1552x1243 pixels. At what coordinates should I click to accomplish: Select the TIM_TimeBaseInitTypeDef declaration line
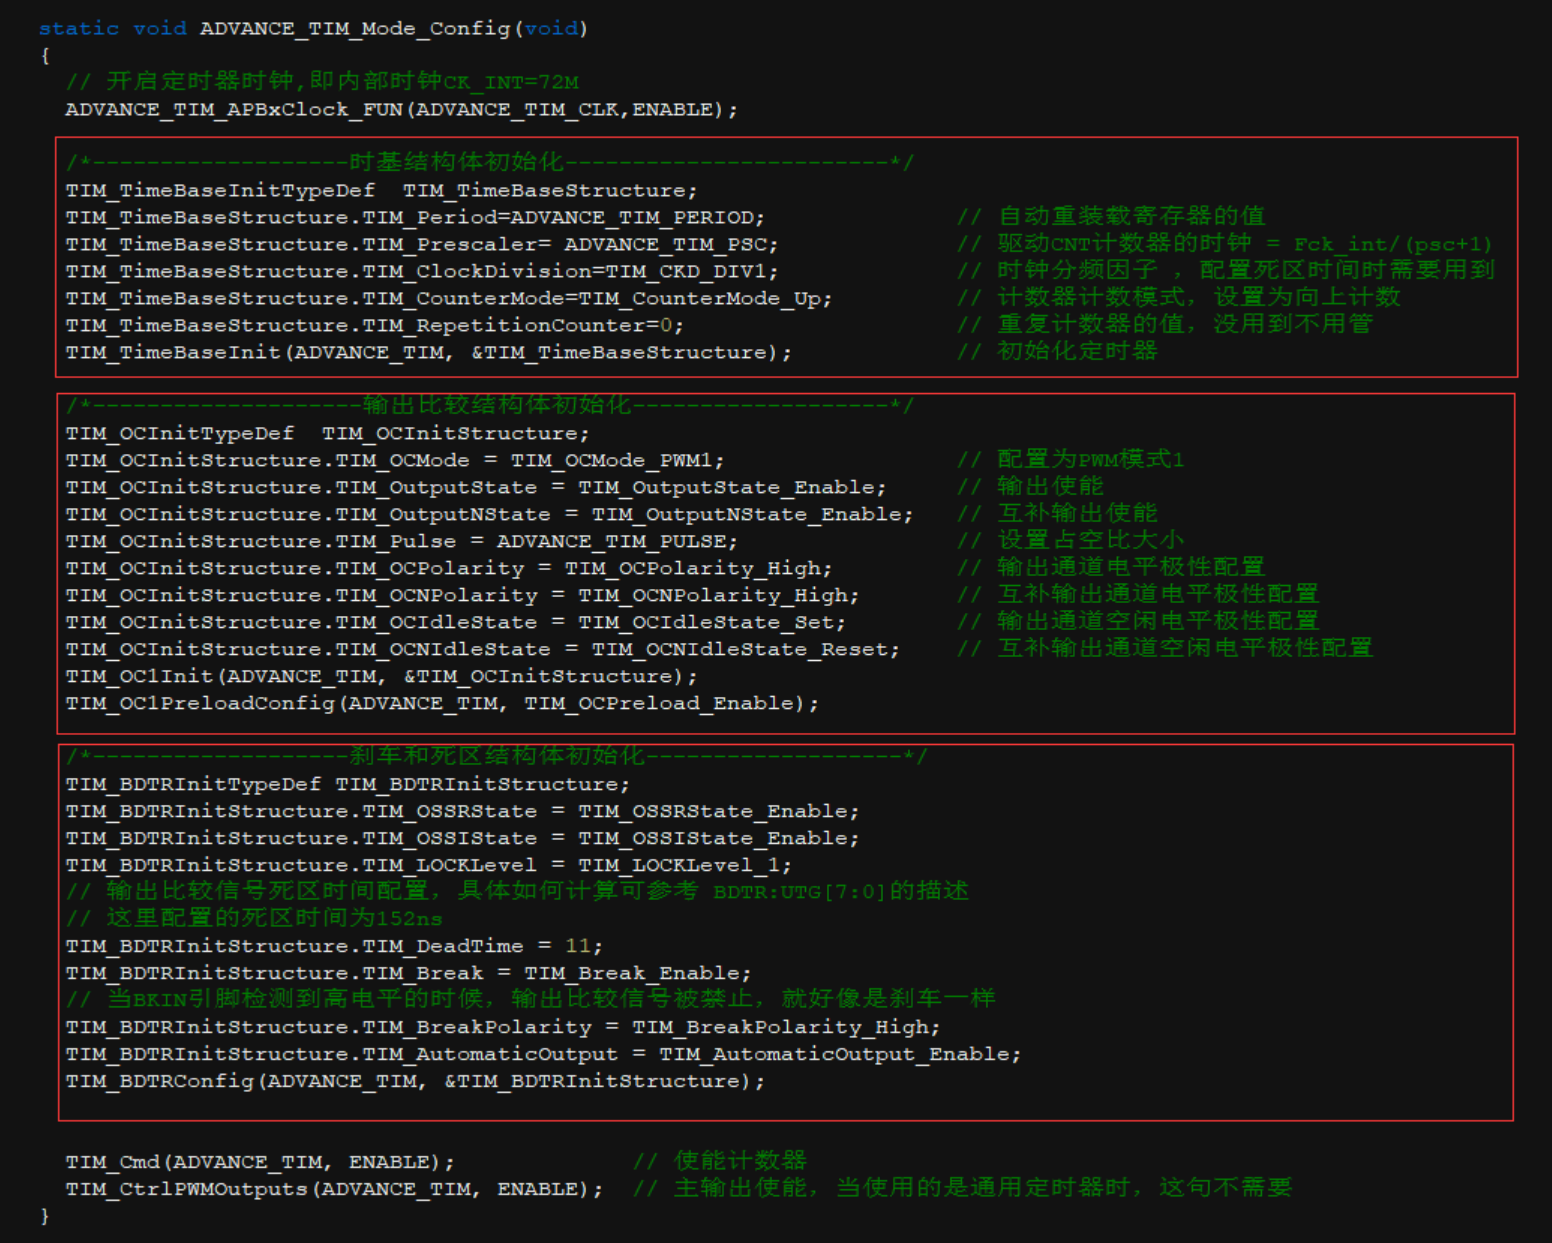(381, 190)
